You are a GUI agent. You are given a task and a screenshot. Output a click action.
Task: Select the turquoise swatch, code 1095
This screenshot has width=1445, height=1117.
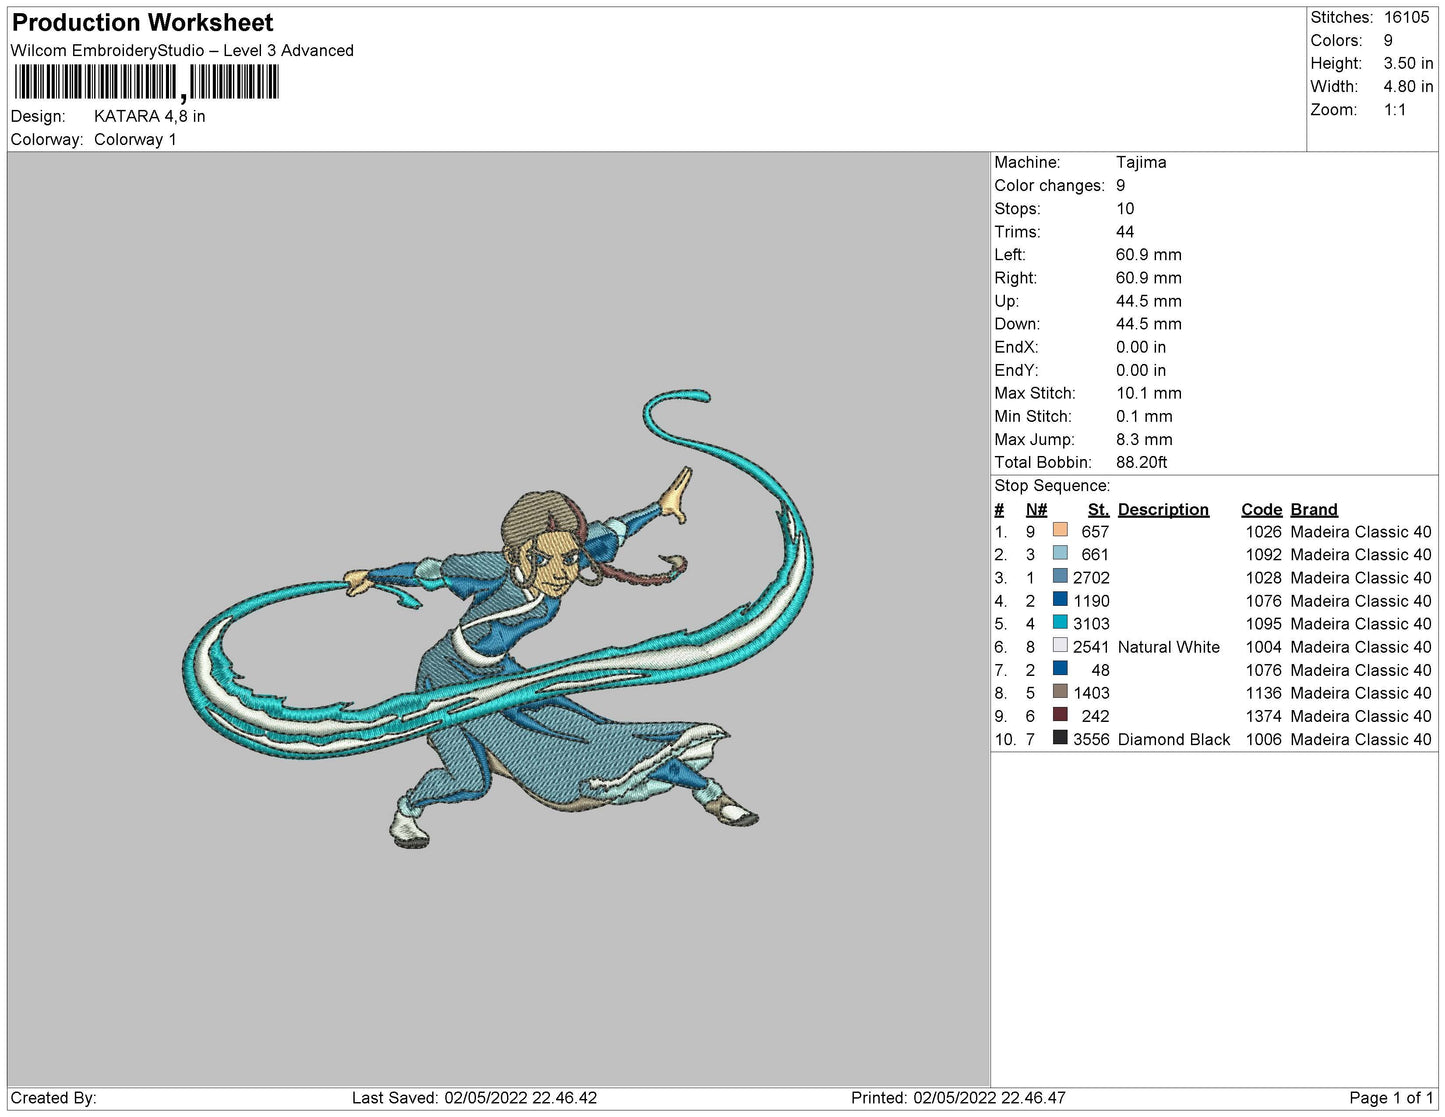click(1060, 623)
